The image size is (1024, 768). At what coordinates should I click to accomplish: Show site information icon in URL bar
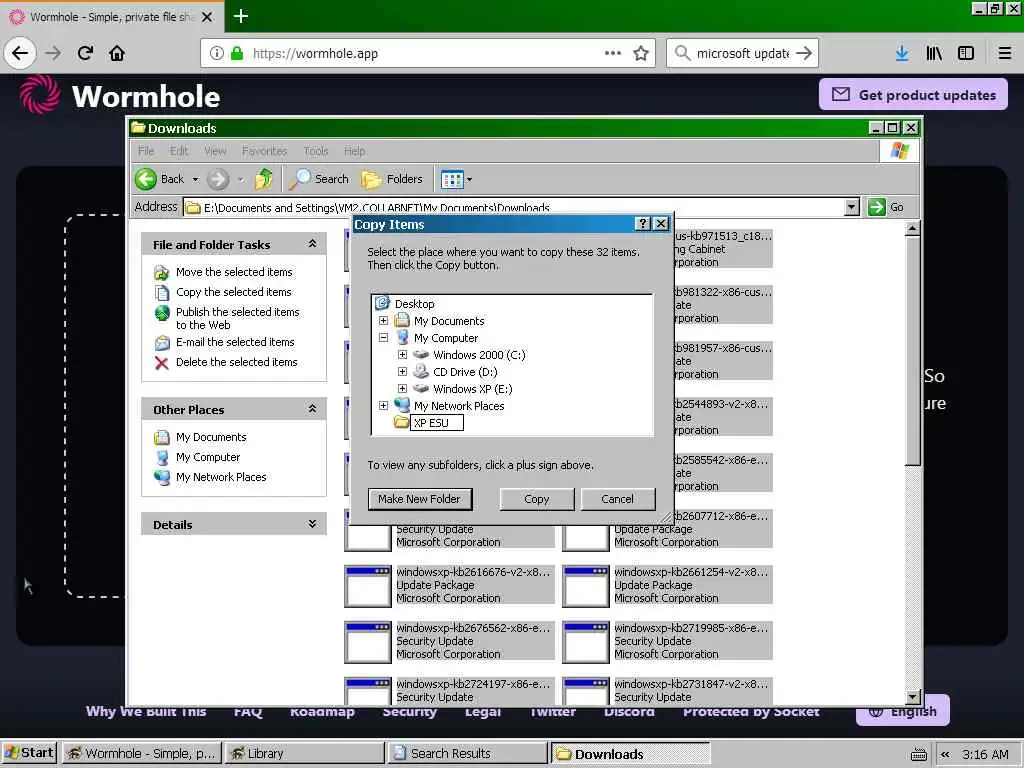216,53
